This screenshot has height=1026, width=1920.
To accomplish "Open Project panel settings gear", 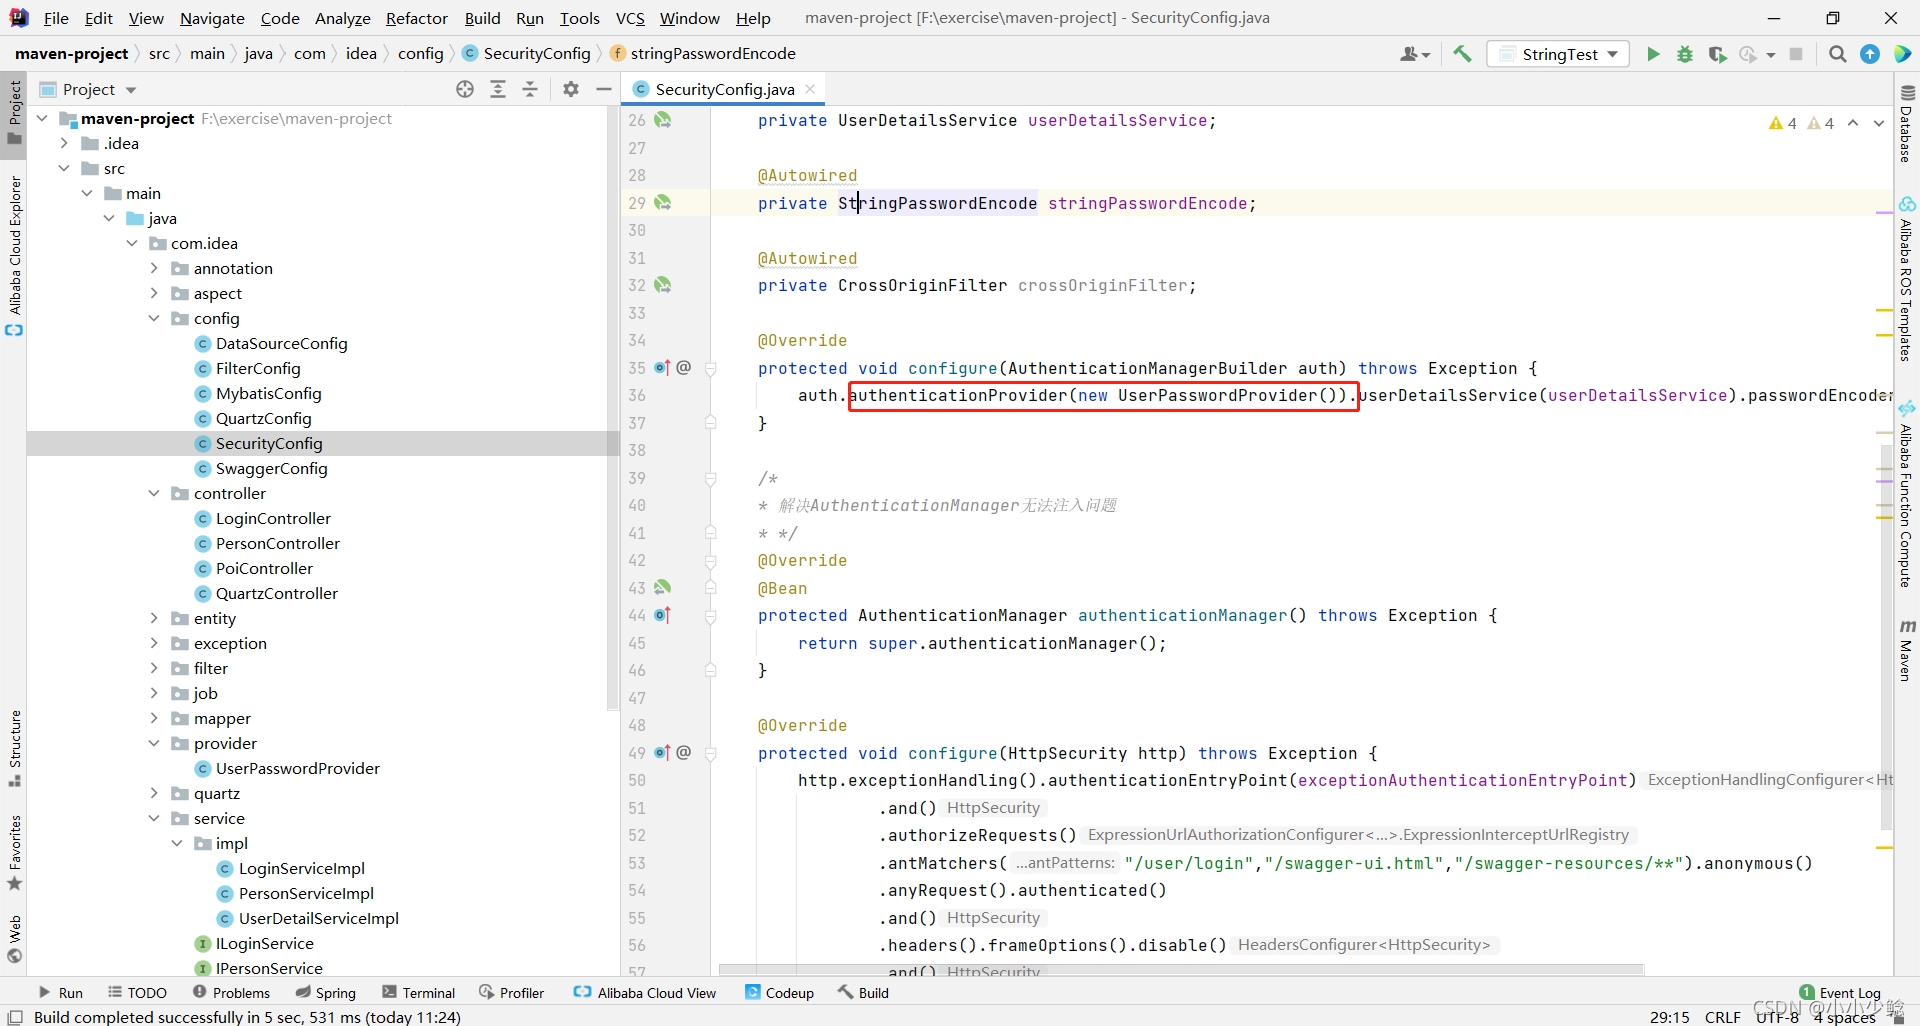I will (571, 89).
